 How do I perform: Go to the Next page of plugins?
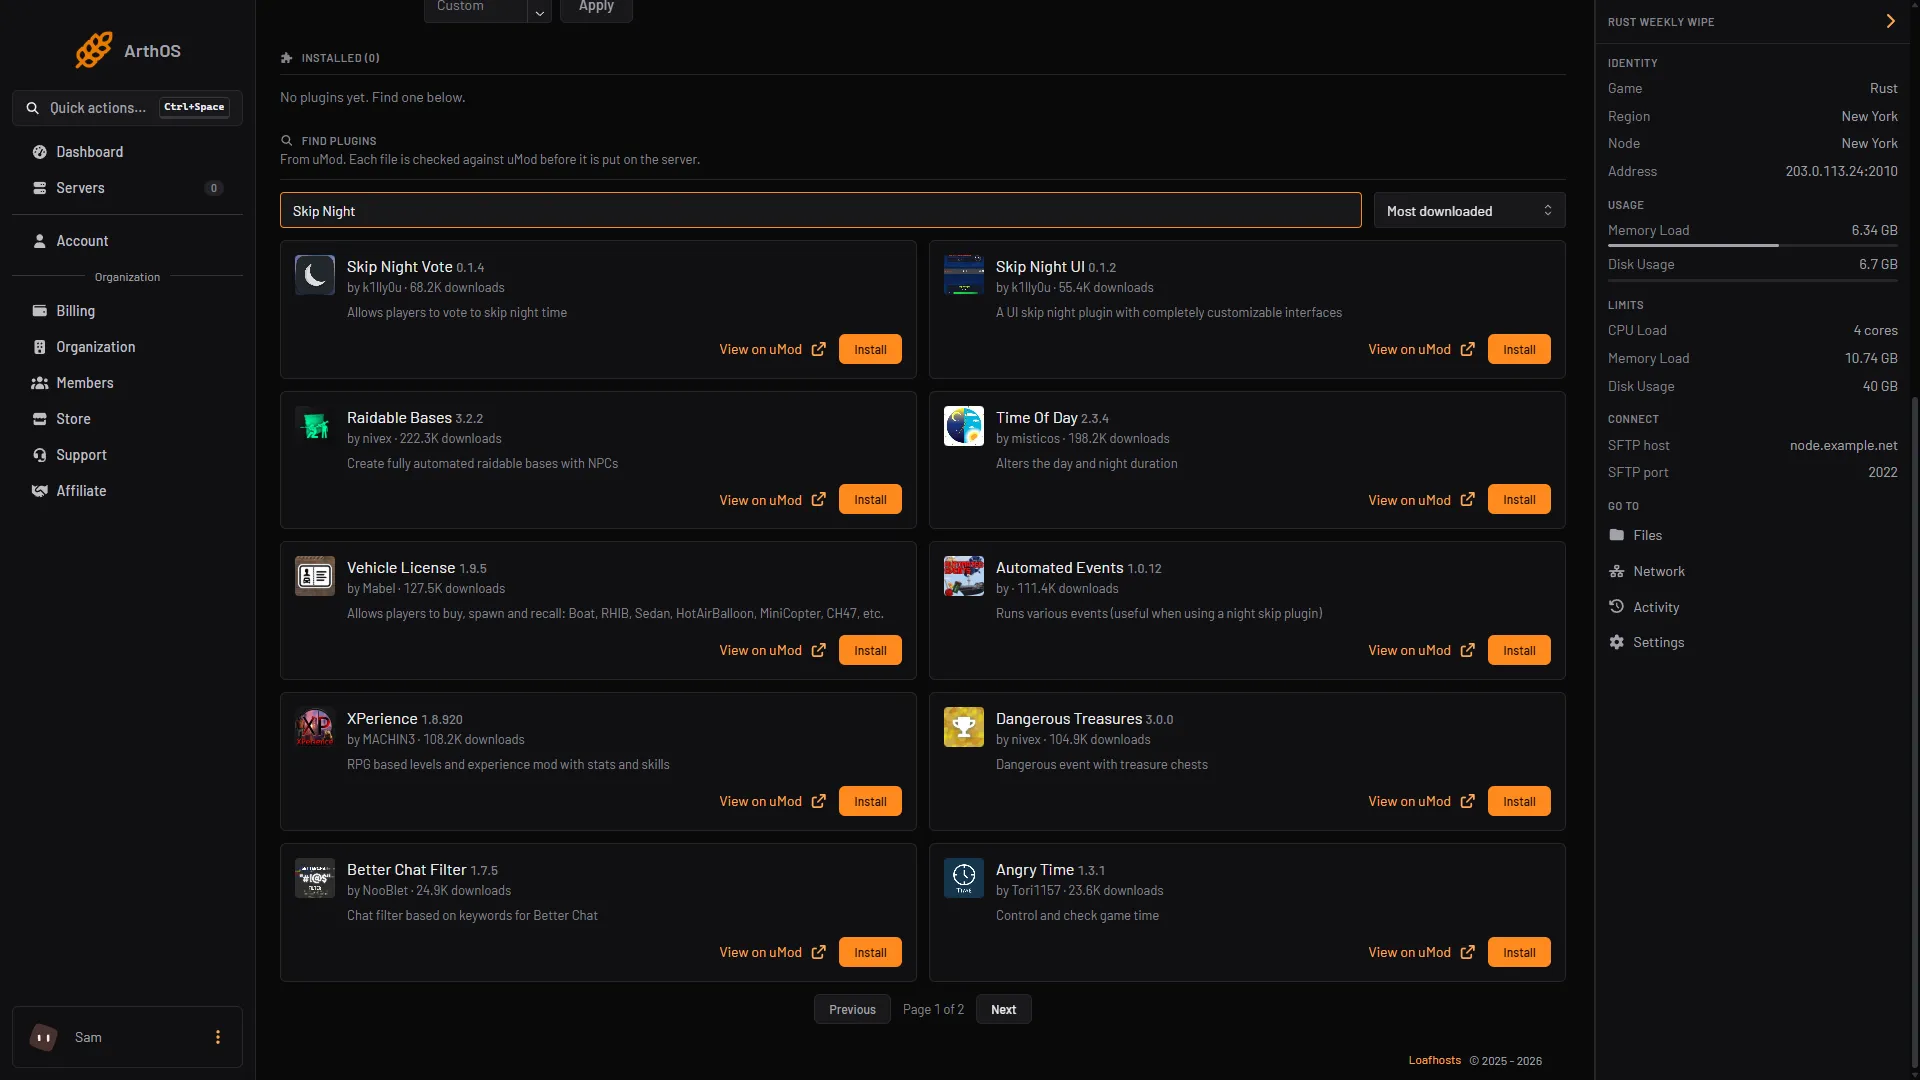(1003, 1009)
